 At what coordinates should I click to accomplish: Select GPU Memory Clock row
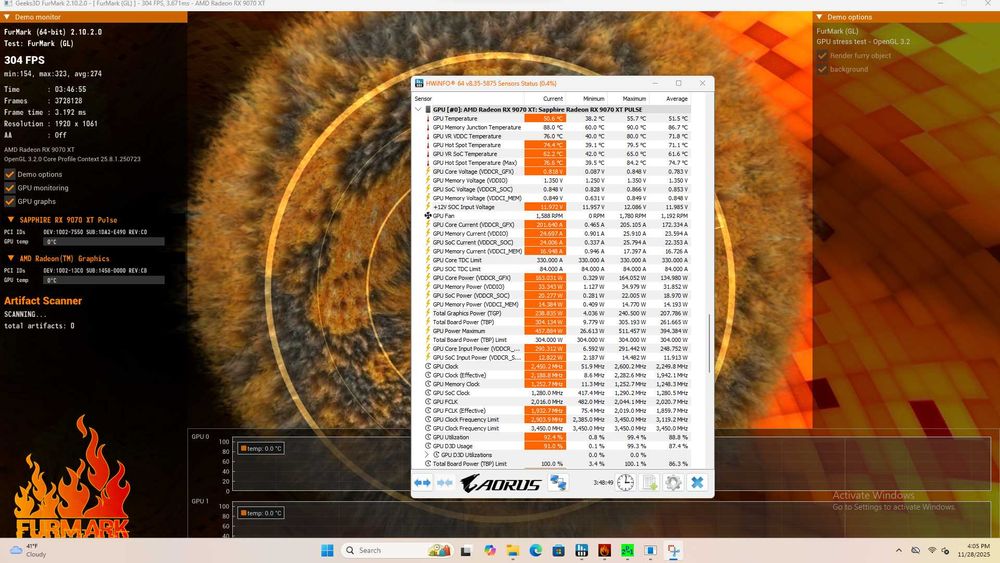(552, 384)
